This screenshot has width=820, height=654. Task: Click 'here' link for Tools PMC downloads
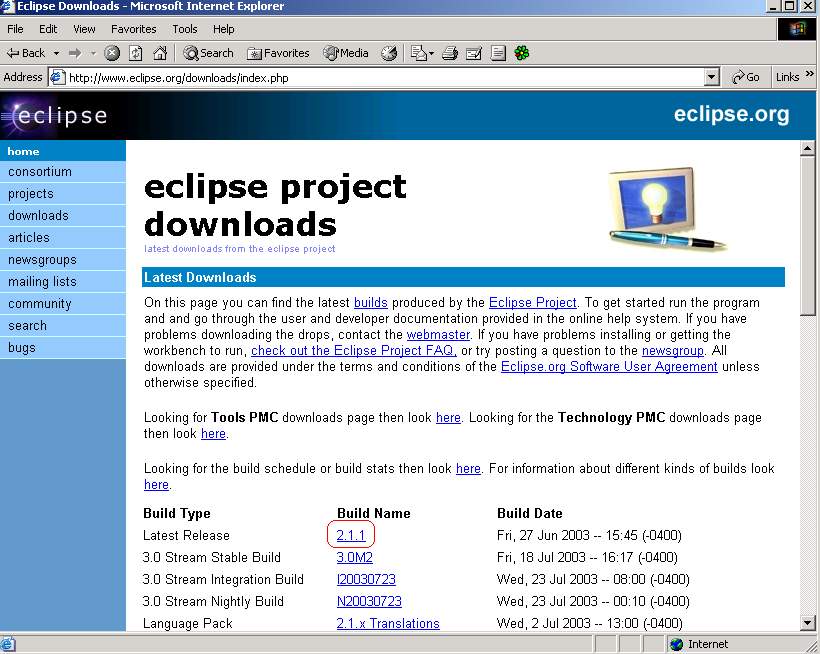(448, 418)
